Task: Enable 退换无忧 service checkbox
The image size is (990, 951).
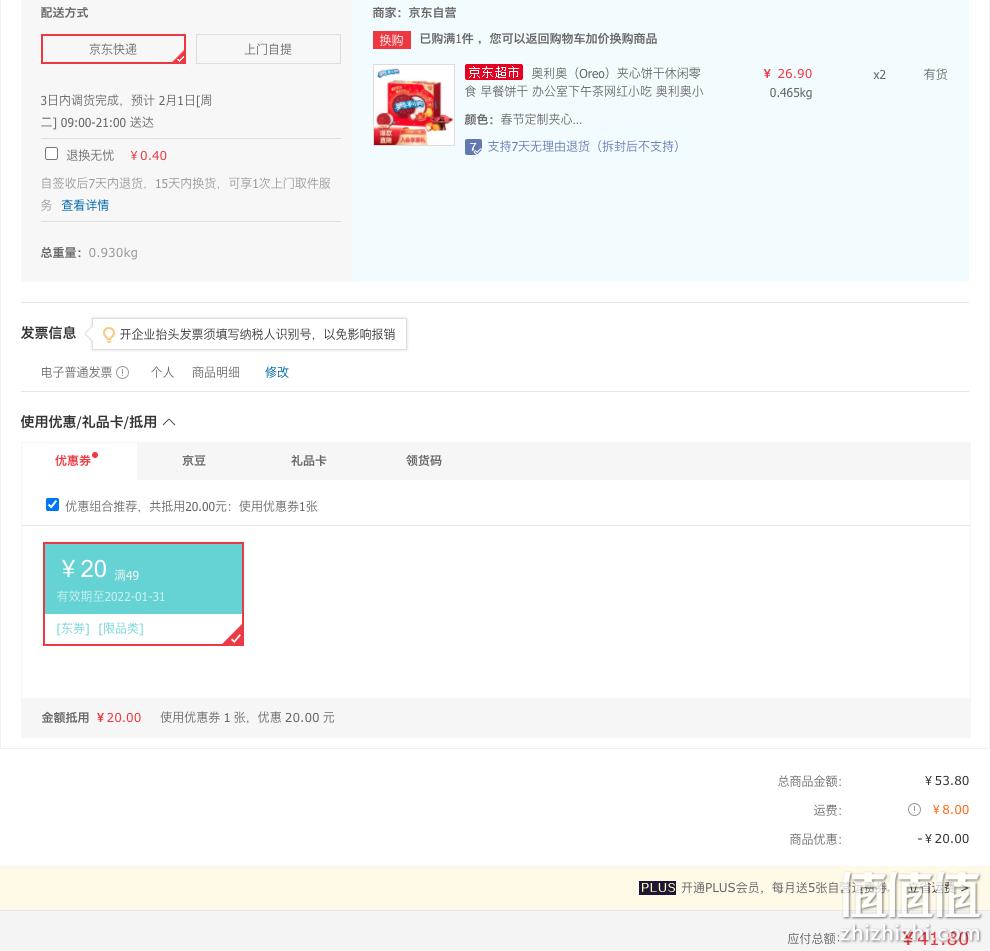Action: (52, 154)
